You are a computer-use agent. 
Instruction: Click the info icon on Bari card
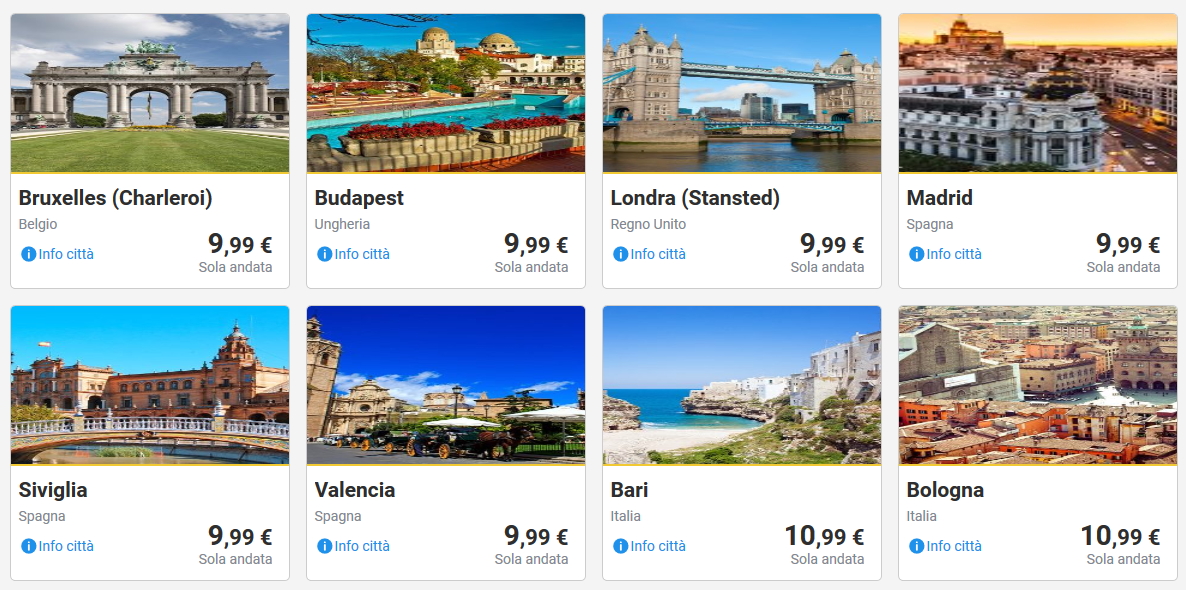pos(620,546)
